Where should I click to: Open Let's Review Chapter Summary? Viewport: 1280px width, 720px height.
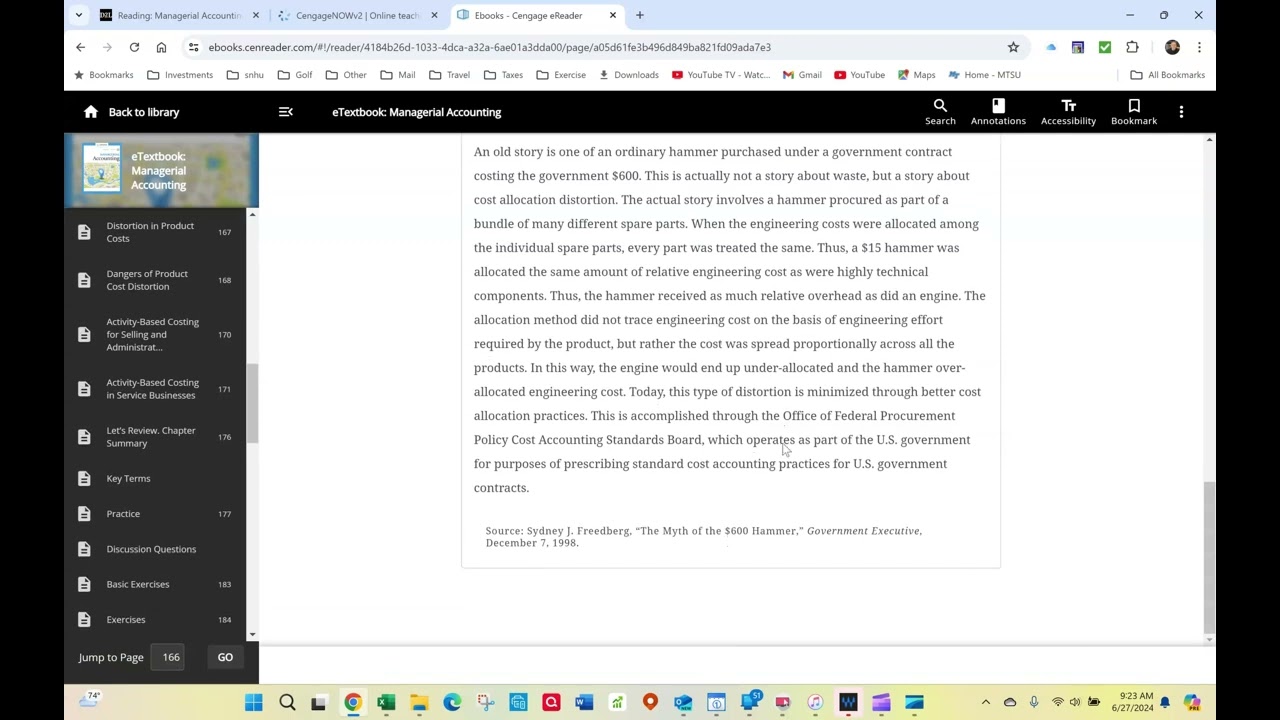[155, 437]
